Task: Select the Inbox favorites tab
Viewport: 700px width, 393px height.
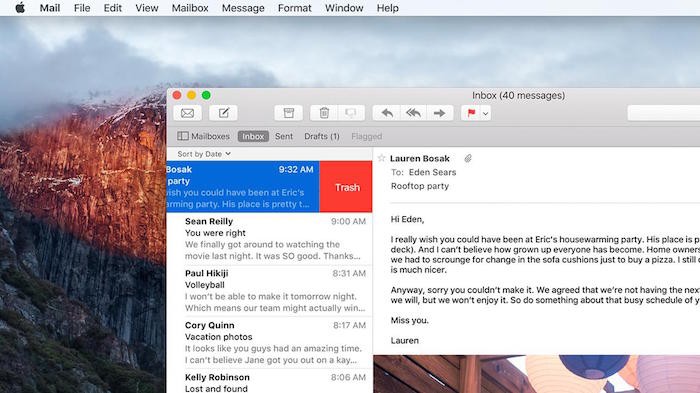Action: pyautogui.click(x=253, y=136)
